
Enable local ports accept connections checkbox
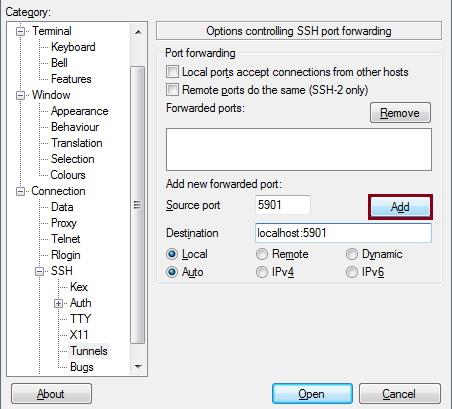(x=172, y=72)
